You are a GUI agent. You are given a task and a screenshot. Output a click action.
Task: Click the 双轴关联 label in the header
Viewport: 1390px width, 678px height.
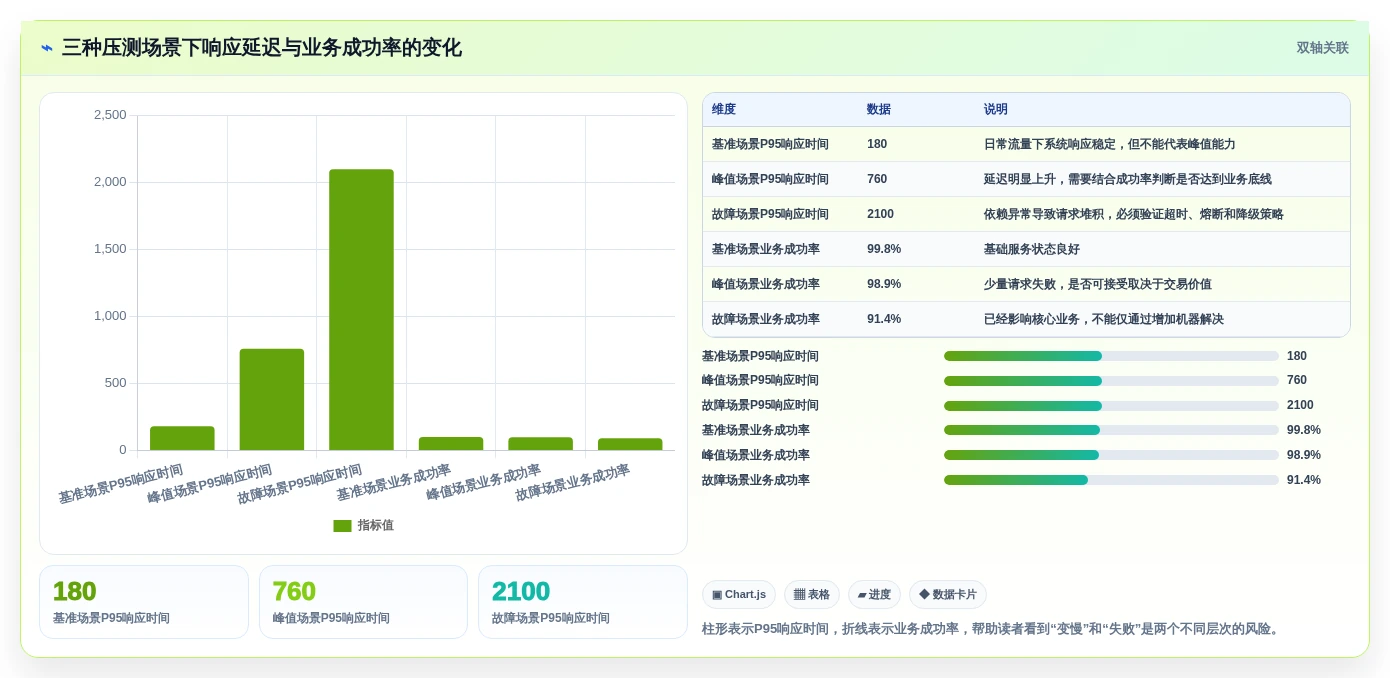[1322, 48]
